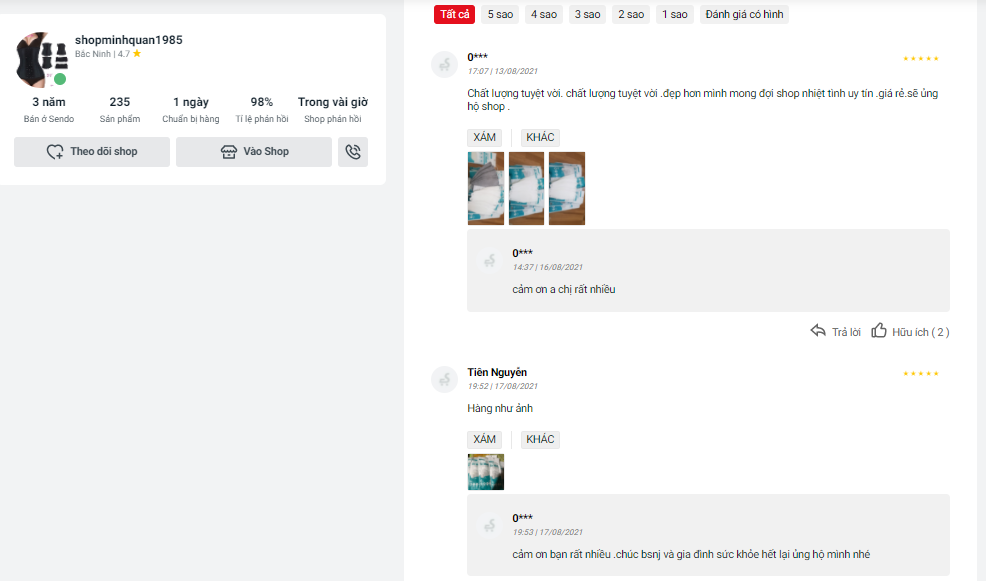Screen dimensions: 986x581
Task: Click first reviewer 0*** avatar icon
Action: click(x=444, y=64)
